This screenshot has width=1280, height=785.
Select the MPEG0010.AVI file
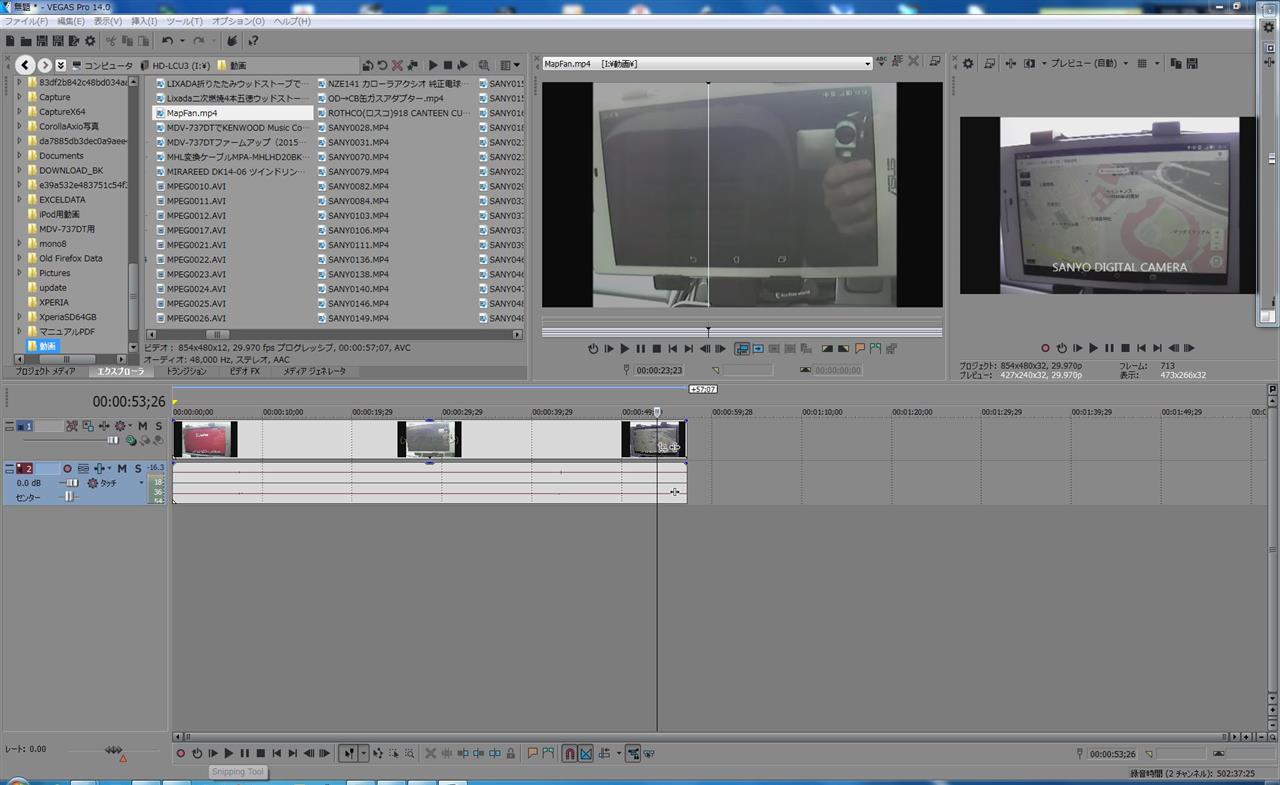pos(196,186)
